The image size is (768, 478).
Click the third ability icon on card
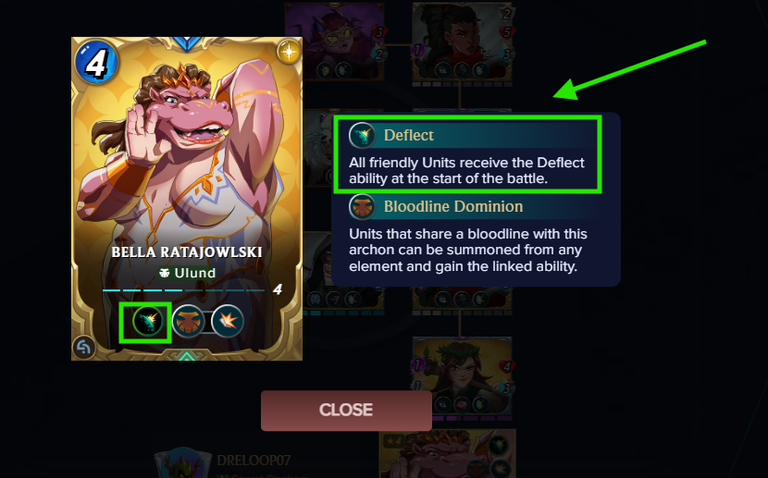tap(228, 321)
